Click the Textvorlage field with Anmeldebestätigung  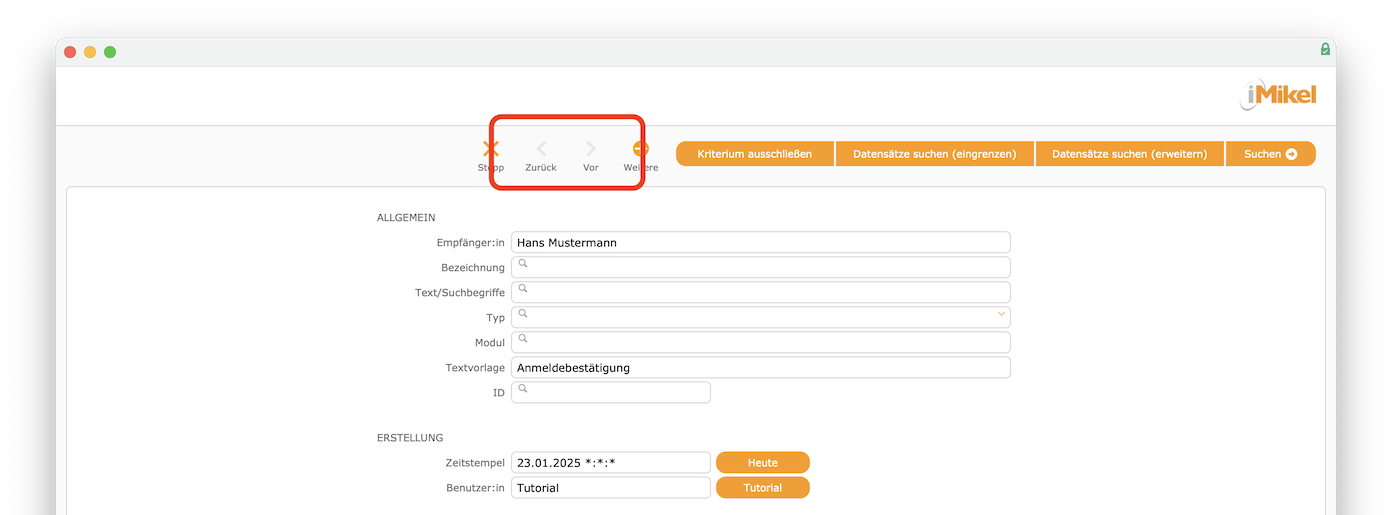pos(761,367)
